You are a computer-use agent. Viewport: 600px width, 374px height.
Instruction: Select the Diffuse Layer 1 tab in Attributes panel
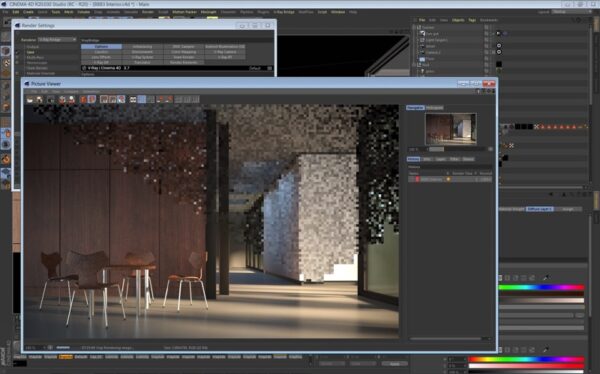[540, 209]
